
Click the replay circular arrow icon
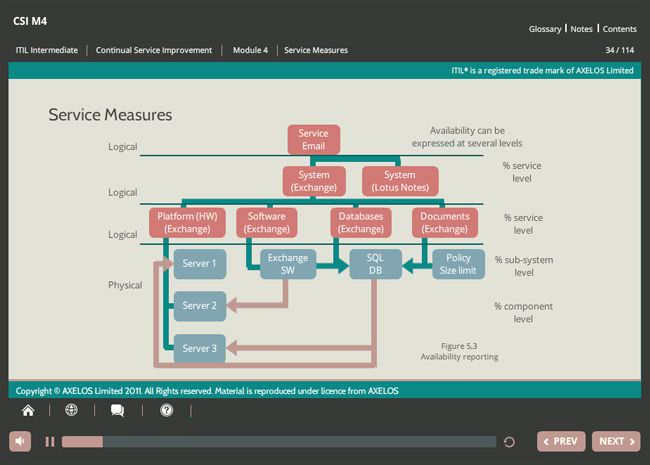(x=509, y=442)
